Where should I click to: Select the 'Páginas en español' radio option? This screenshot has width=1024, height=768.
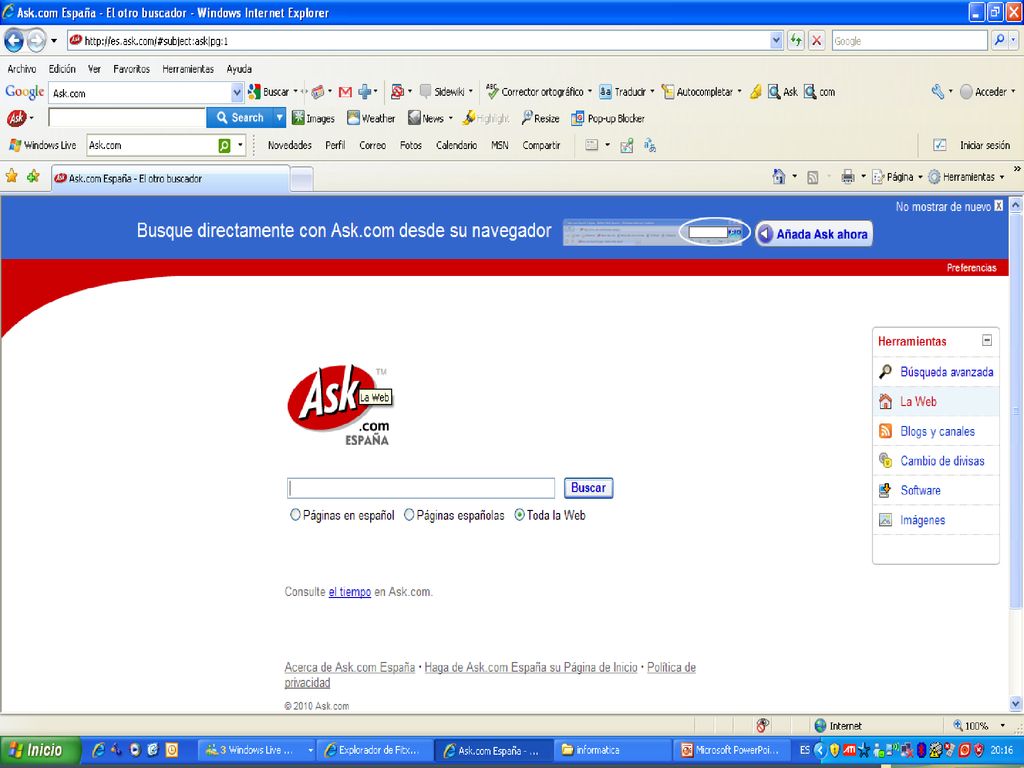point(295,515)
